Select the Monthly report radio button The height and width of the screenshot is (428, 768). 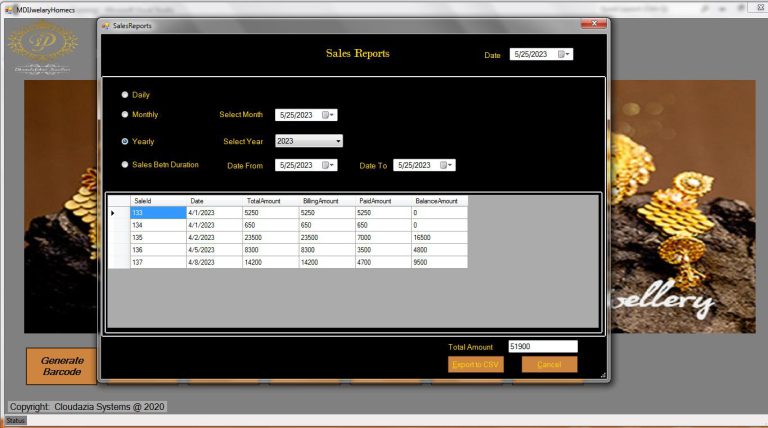click(x=125, y=115)
